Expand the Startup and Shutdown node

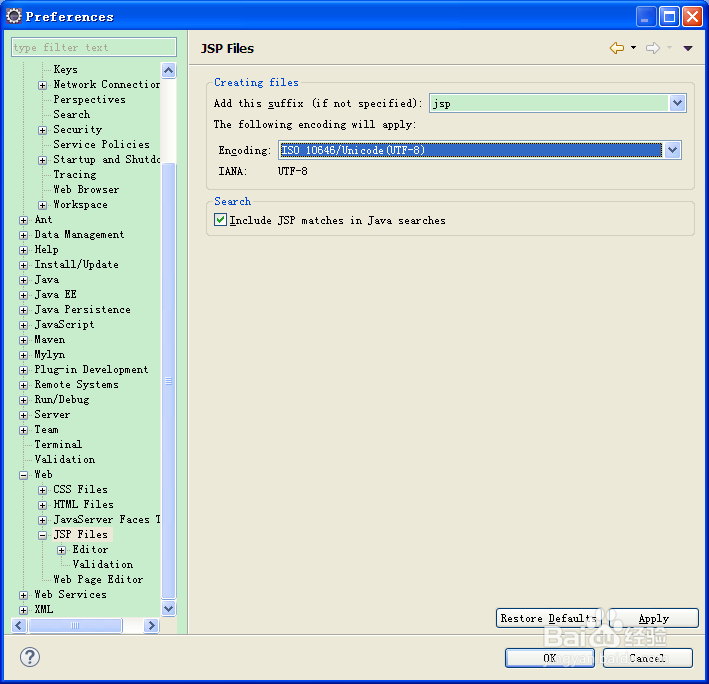pyautogui.click(x=43, y=160)
